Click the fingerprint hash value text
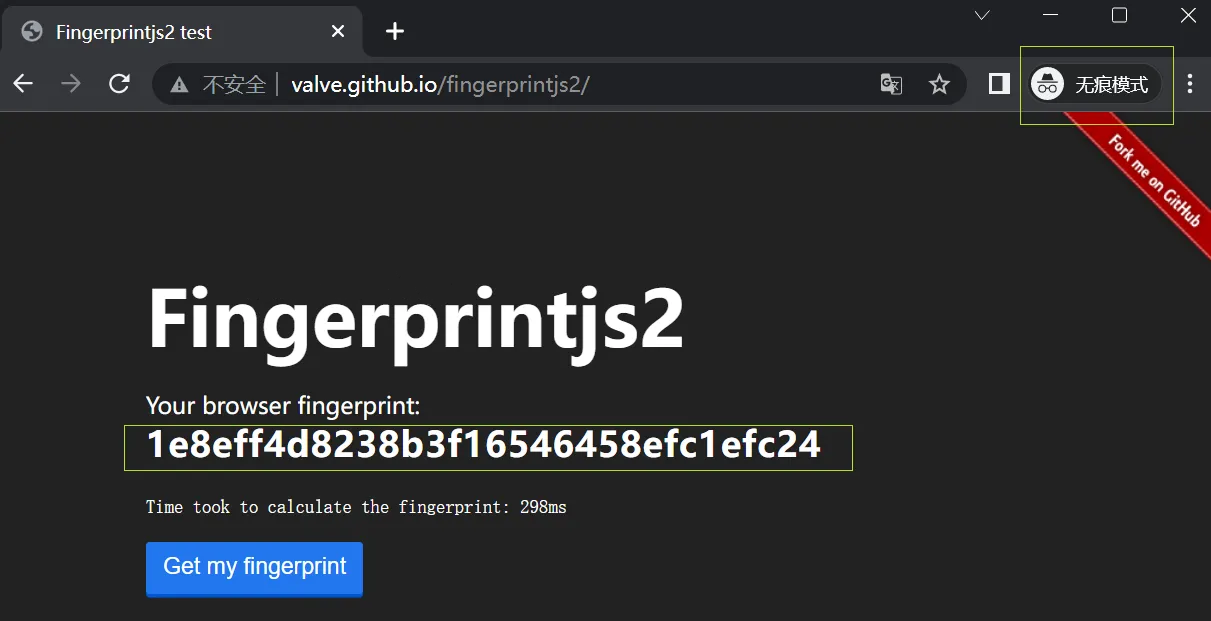The image size is (1211, 621). point(484,445)
